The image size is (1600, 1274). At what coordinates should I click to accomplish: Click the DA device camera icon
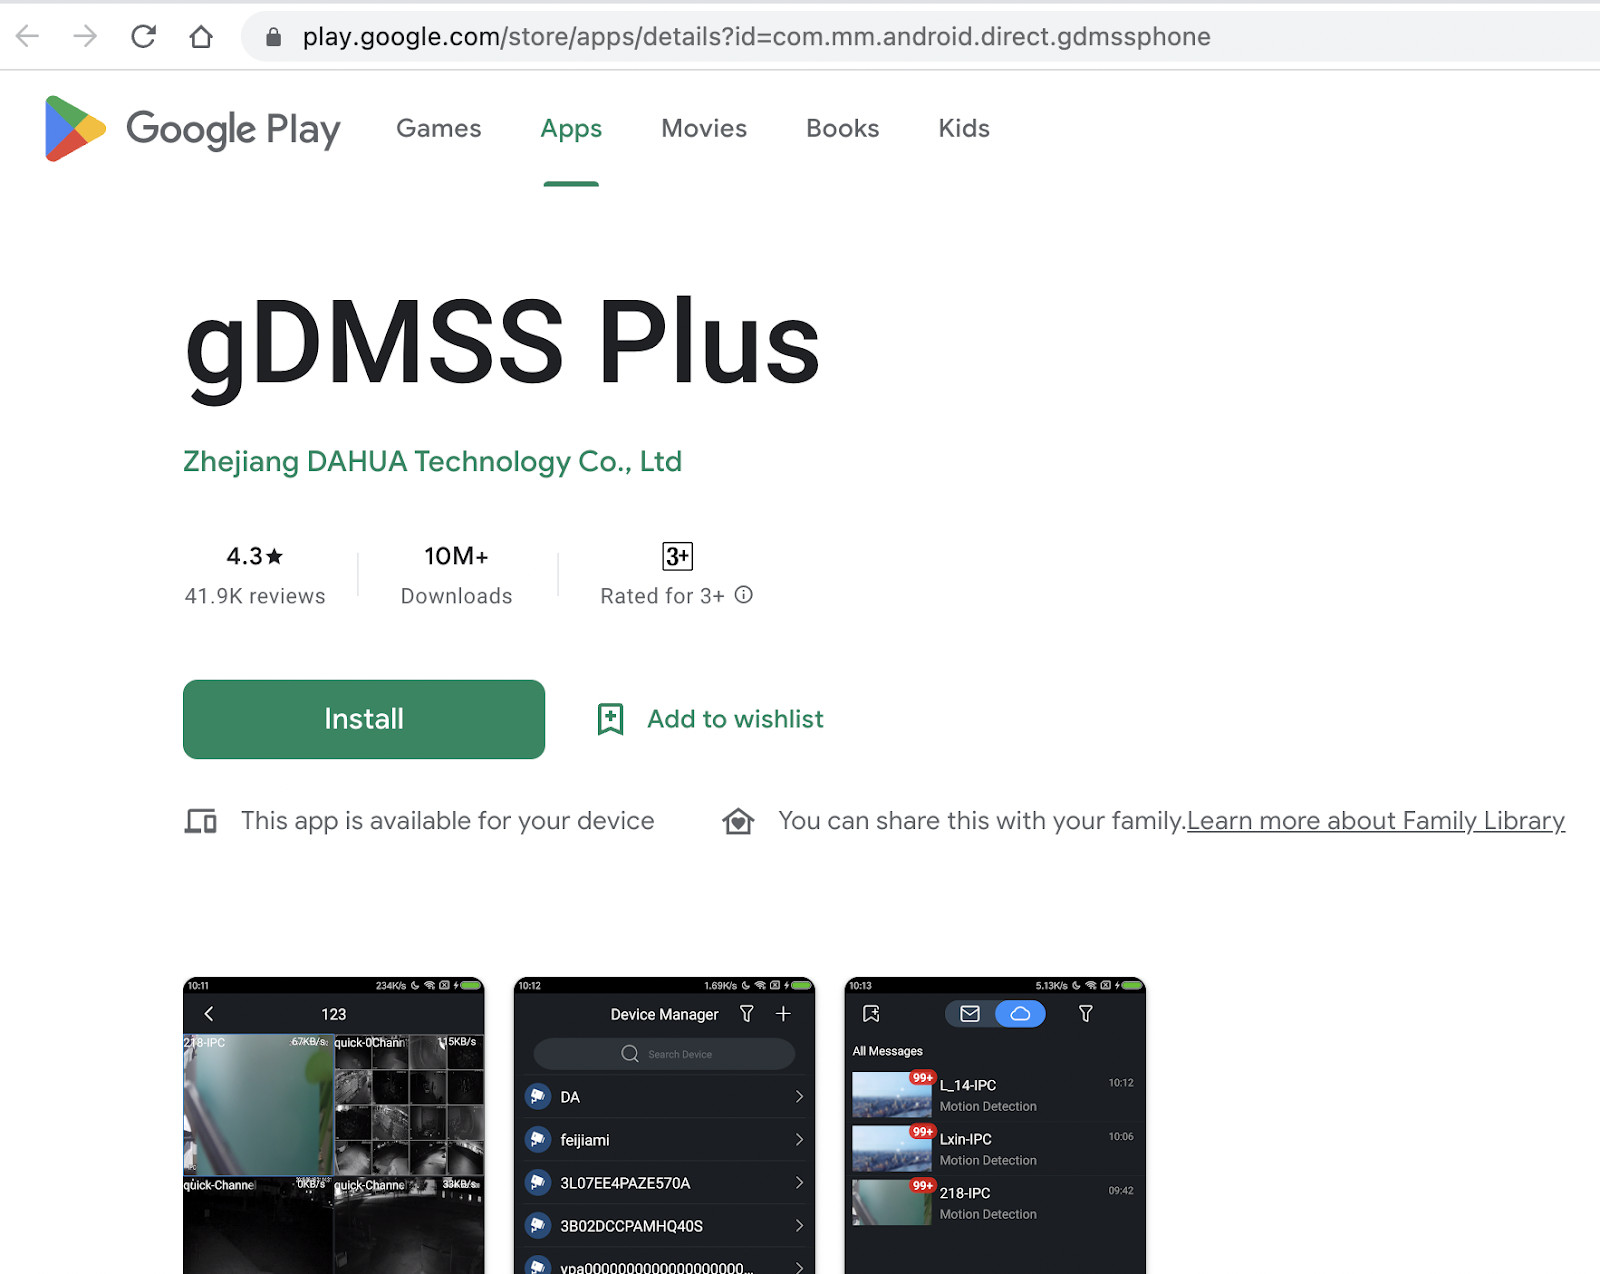(x=538, y=1097)
